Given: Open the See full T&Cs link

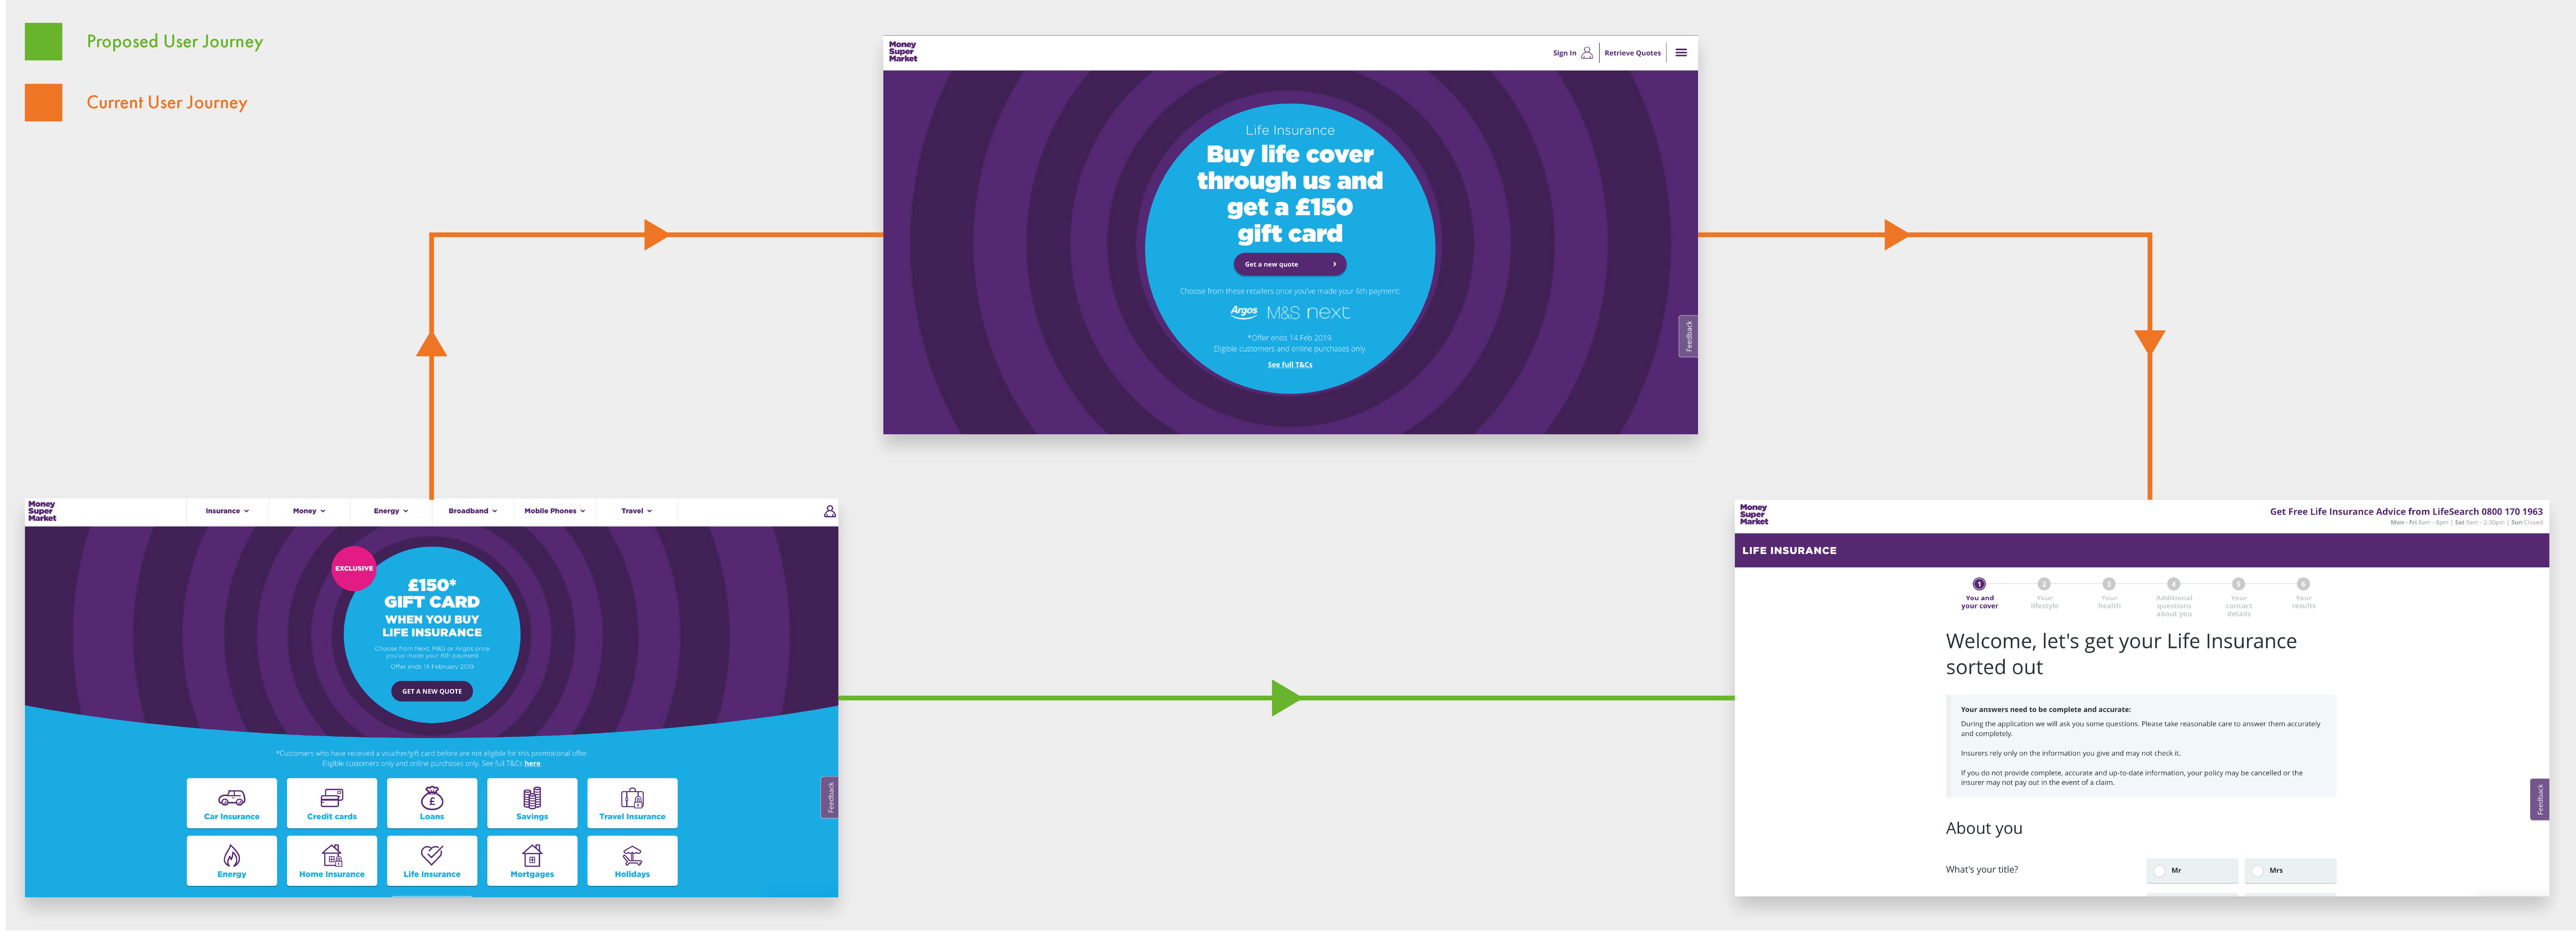Looking at the screenshot, I should coord(1290,365).
